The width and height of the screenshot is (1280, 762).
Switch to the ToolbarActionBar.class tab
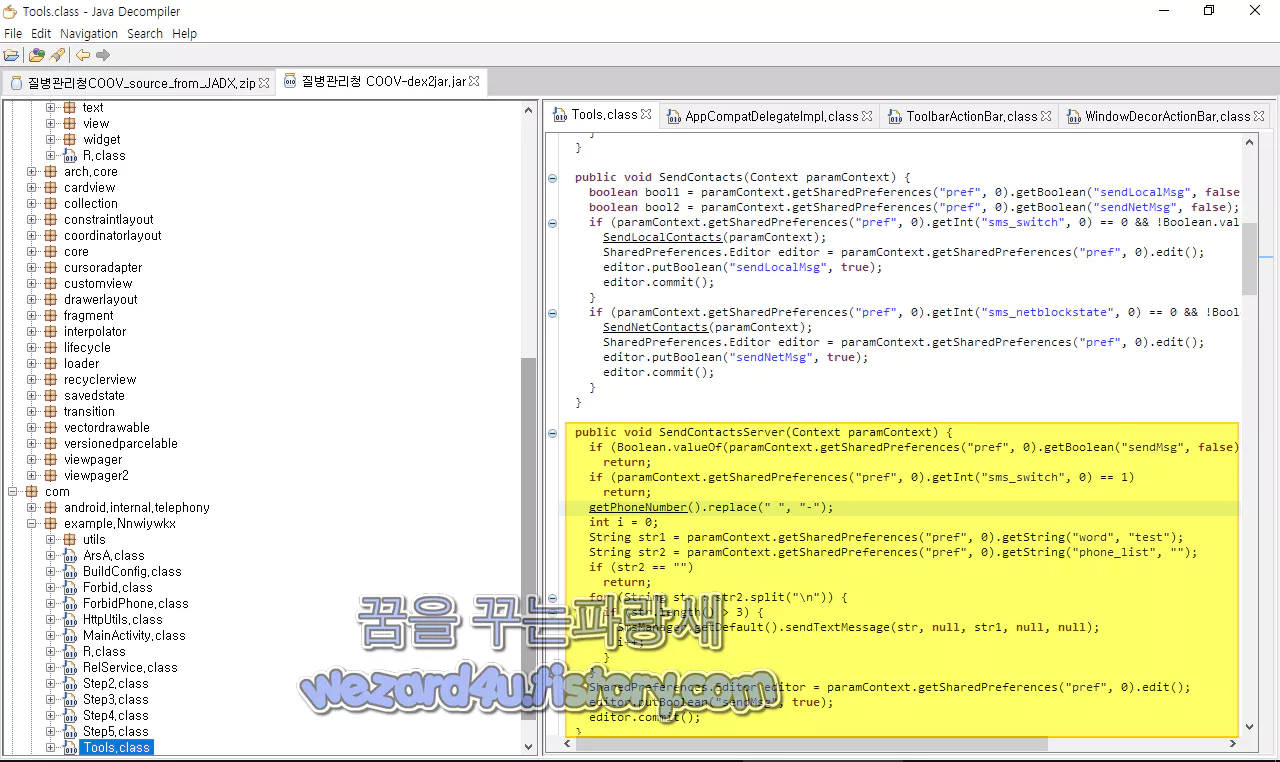coord(972,117)
